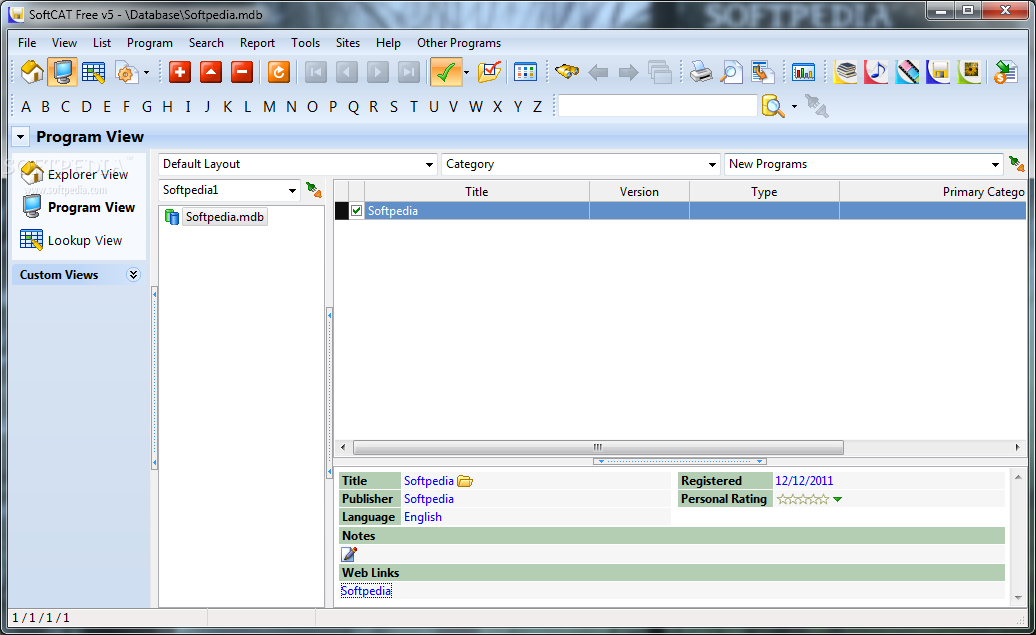Add a new record with red plus icon
The height and width of the screenshot is (635, 1036).
[180, 72]
